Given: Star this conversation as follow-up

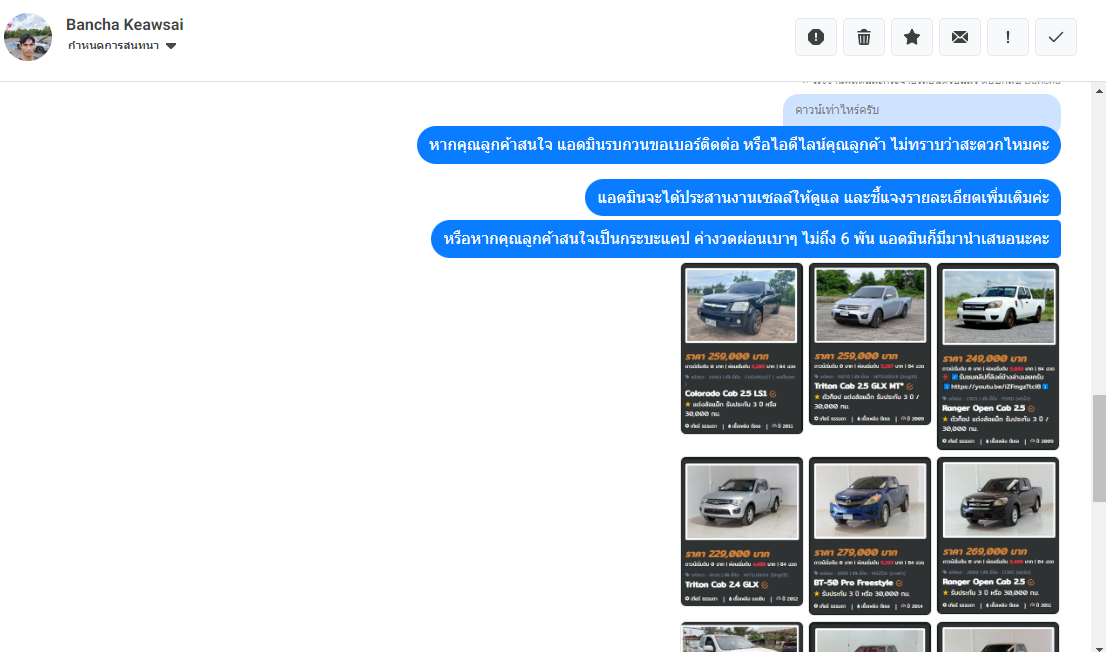Looking at the screenshot, I should click(x=911, y=37).
